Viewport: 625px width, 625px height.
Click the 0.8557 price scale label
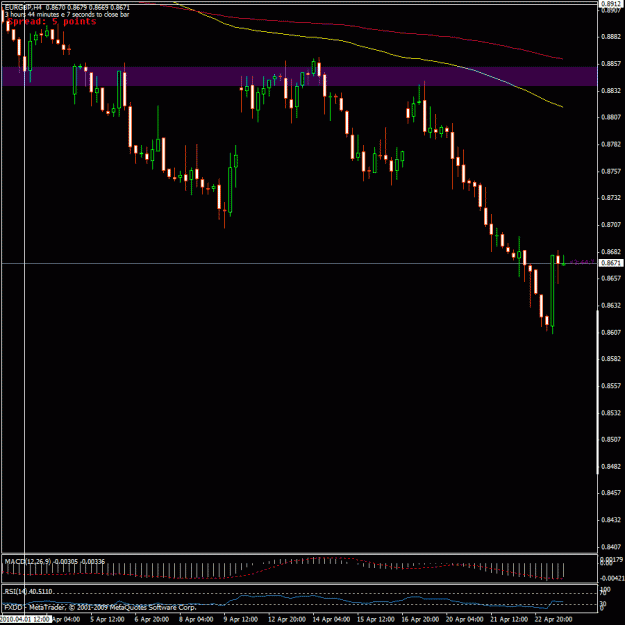(611, 386)
